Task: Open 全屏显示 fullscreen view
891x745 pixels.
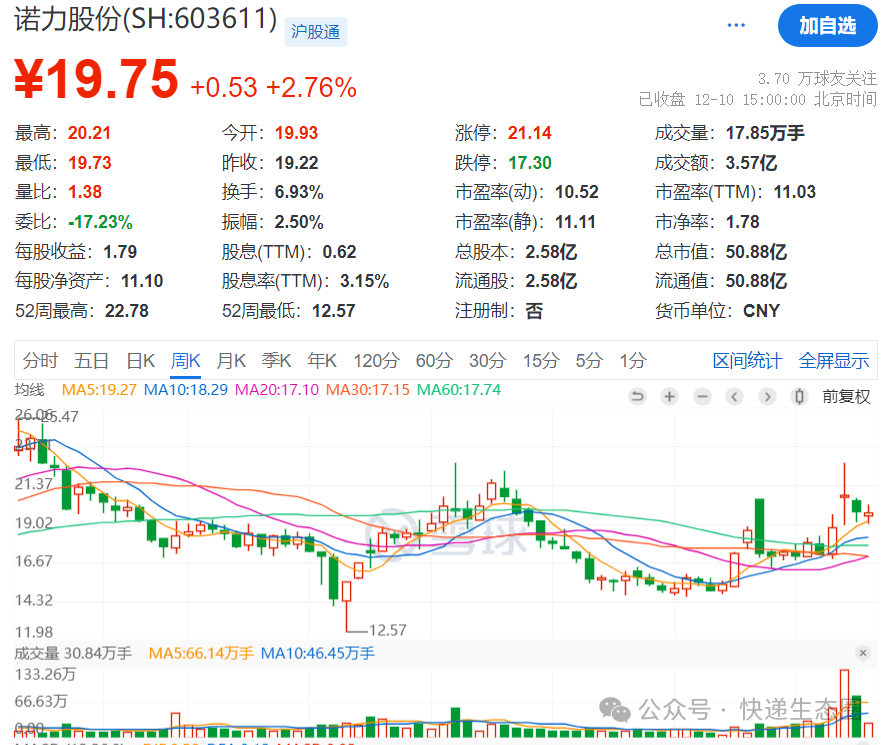Action: [x=834, y=360]
